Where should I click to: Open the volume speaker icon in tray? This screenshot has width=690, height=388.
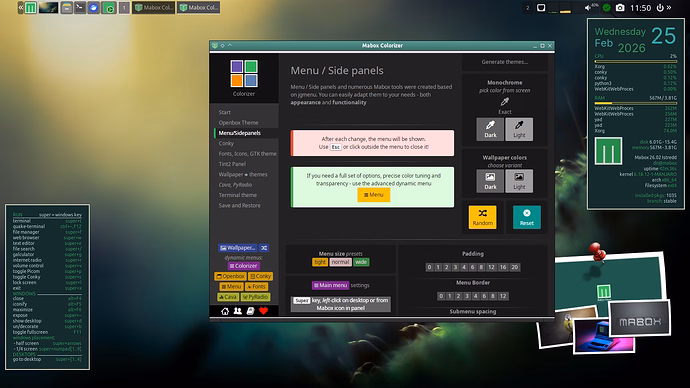(x=588, y=8)
